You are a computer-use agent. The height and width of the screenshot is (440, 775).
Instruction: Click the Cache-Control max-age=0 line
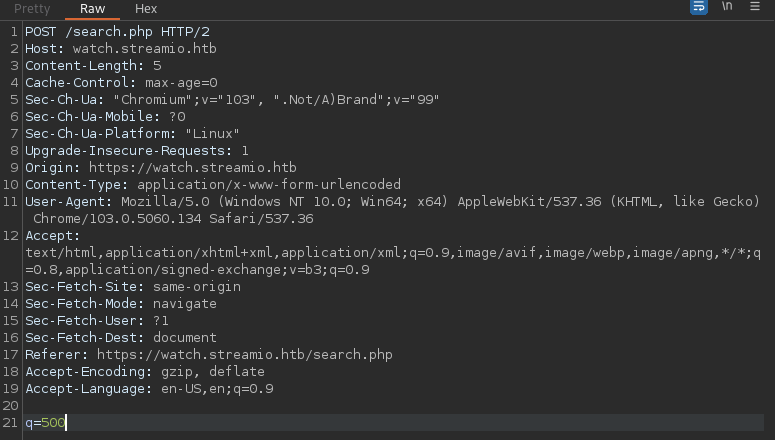[x=121, y=82]
